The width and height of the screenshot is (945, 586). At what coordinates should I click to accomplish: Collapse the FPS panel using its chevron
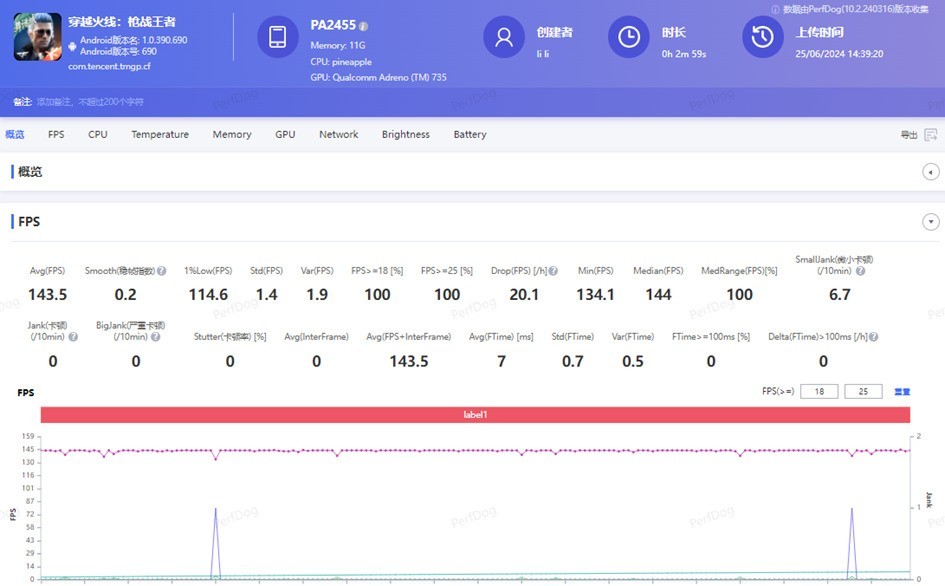point(930,221)
